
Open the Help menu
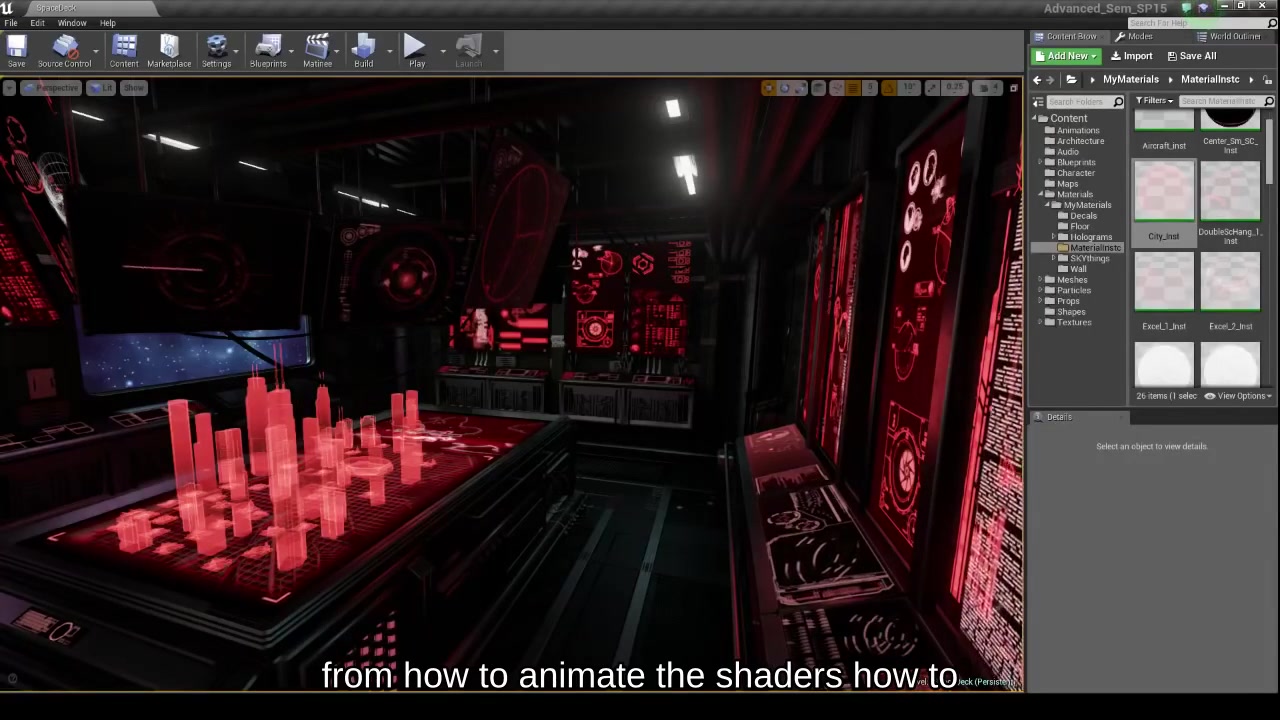click(x=107, y=23)
